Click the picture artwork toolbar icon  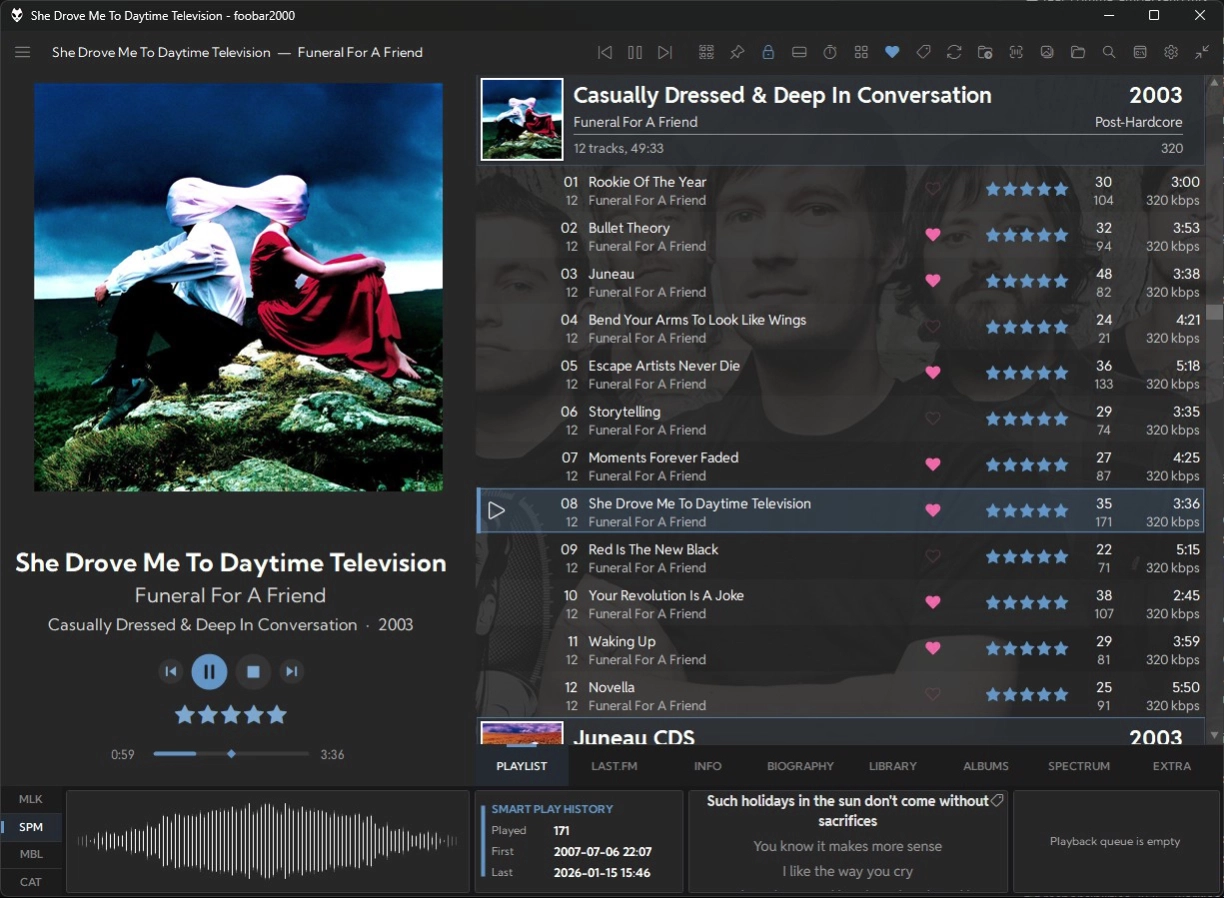1047,52
